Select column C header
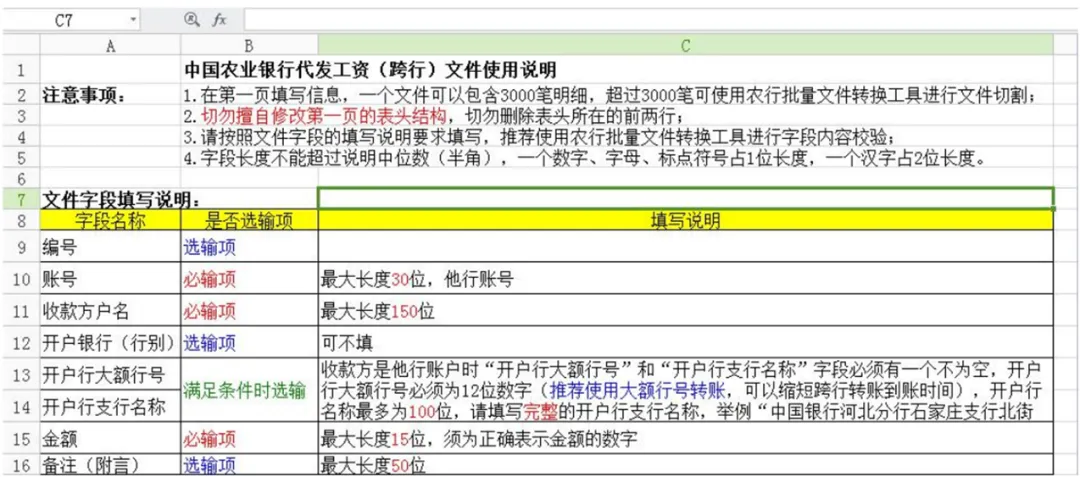 (x=685, y=45)
